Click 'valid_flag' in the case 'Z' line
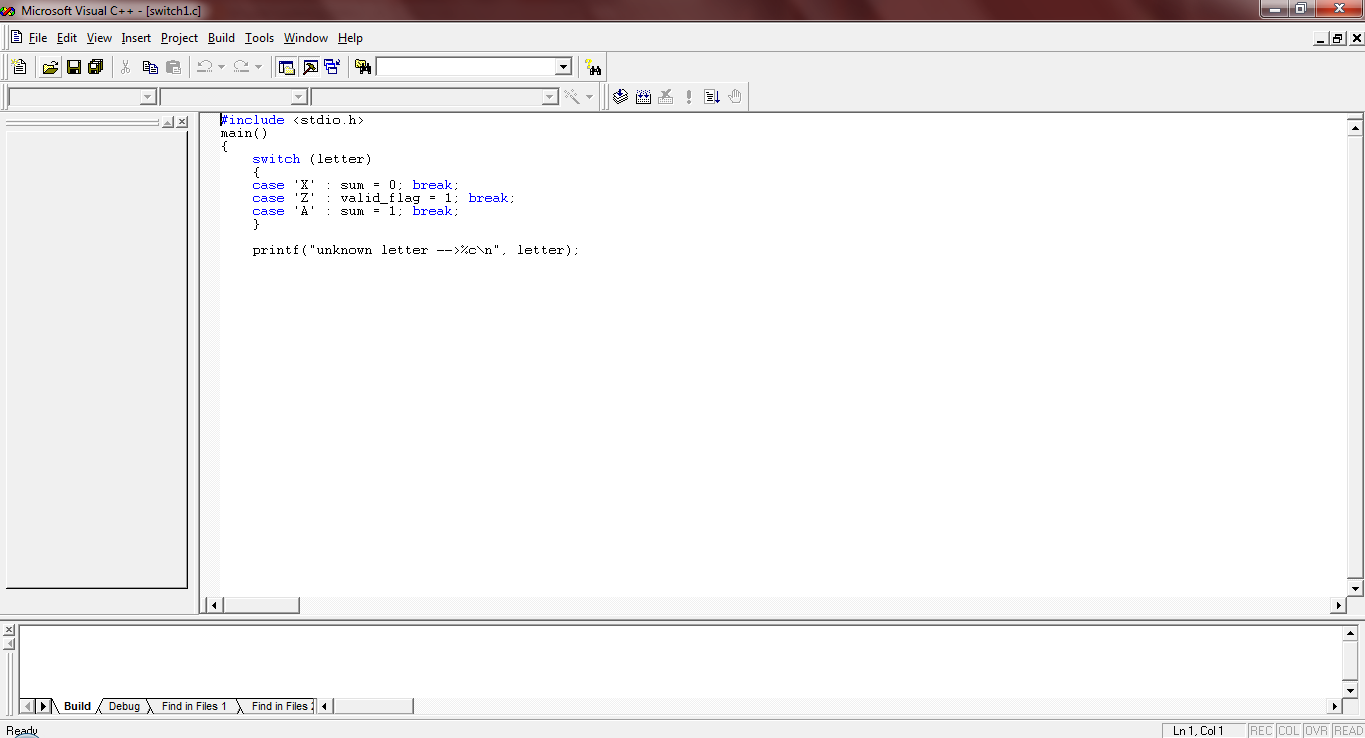Screen dimensions: 1365x738 pos(380,198)
